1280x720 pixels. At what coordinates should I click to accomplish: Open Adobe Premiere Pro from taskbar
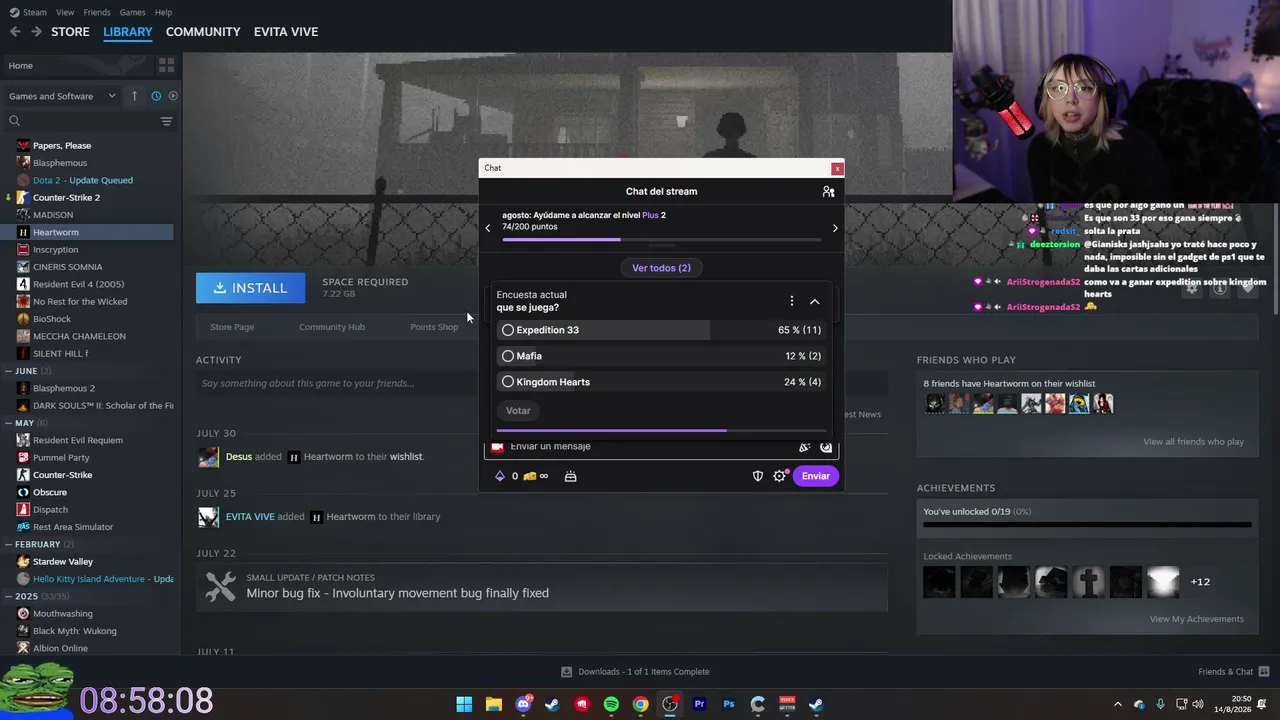tap(699, 704)
